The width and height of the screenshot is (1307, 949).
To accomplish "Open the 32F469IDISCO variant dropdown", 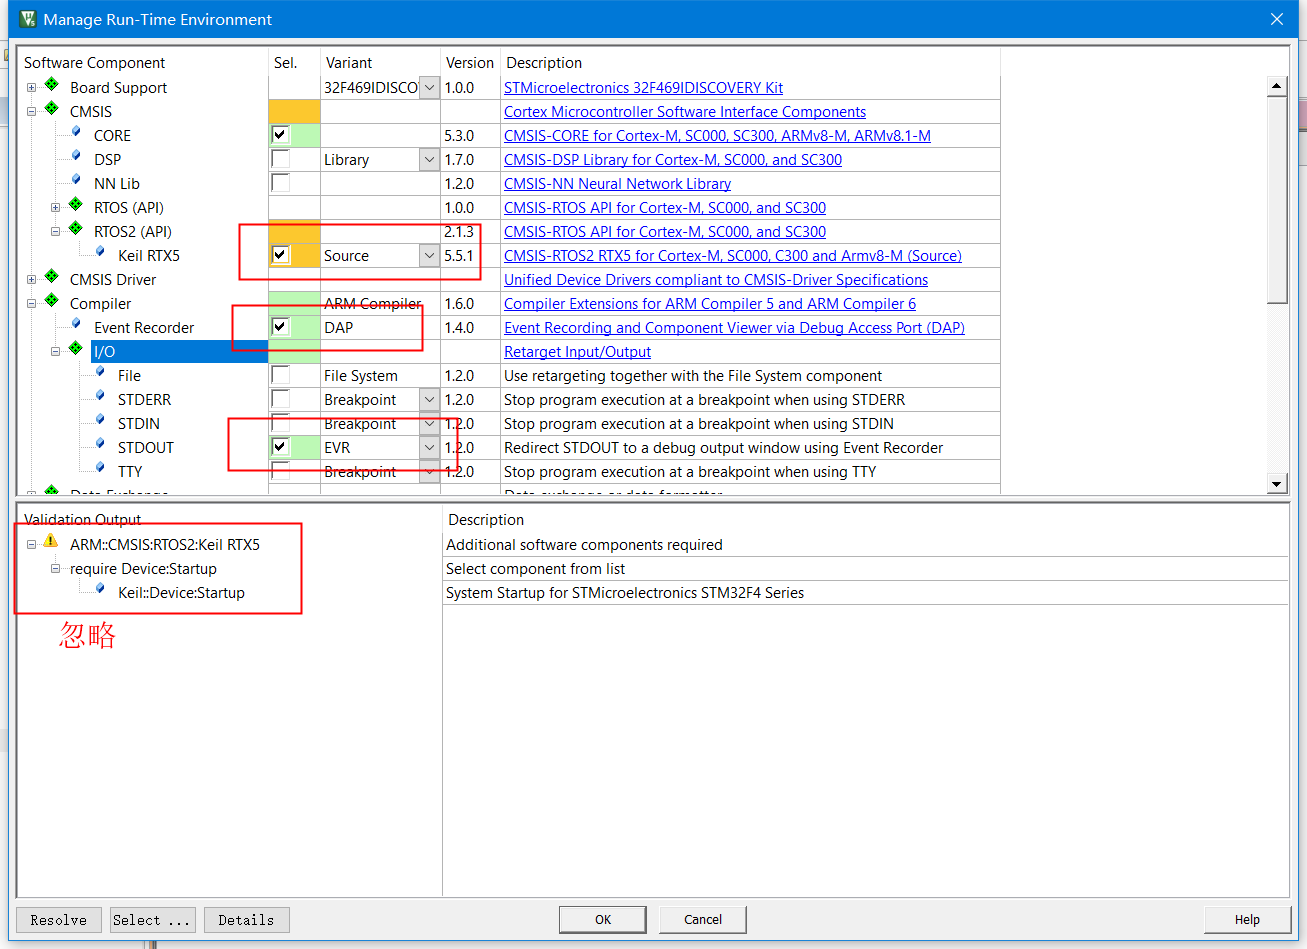I will click(429, 88).
